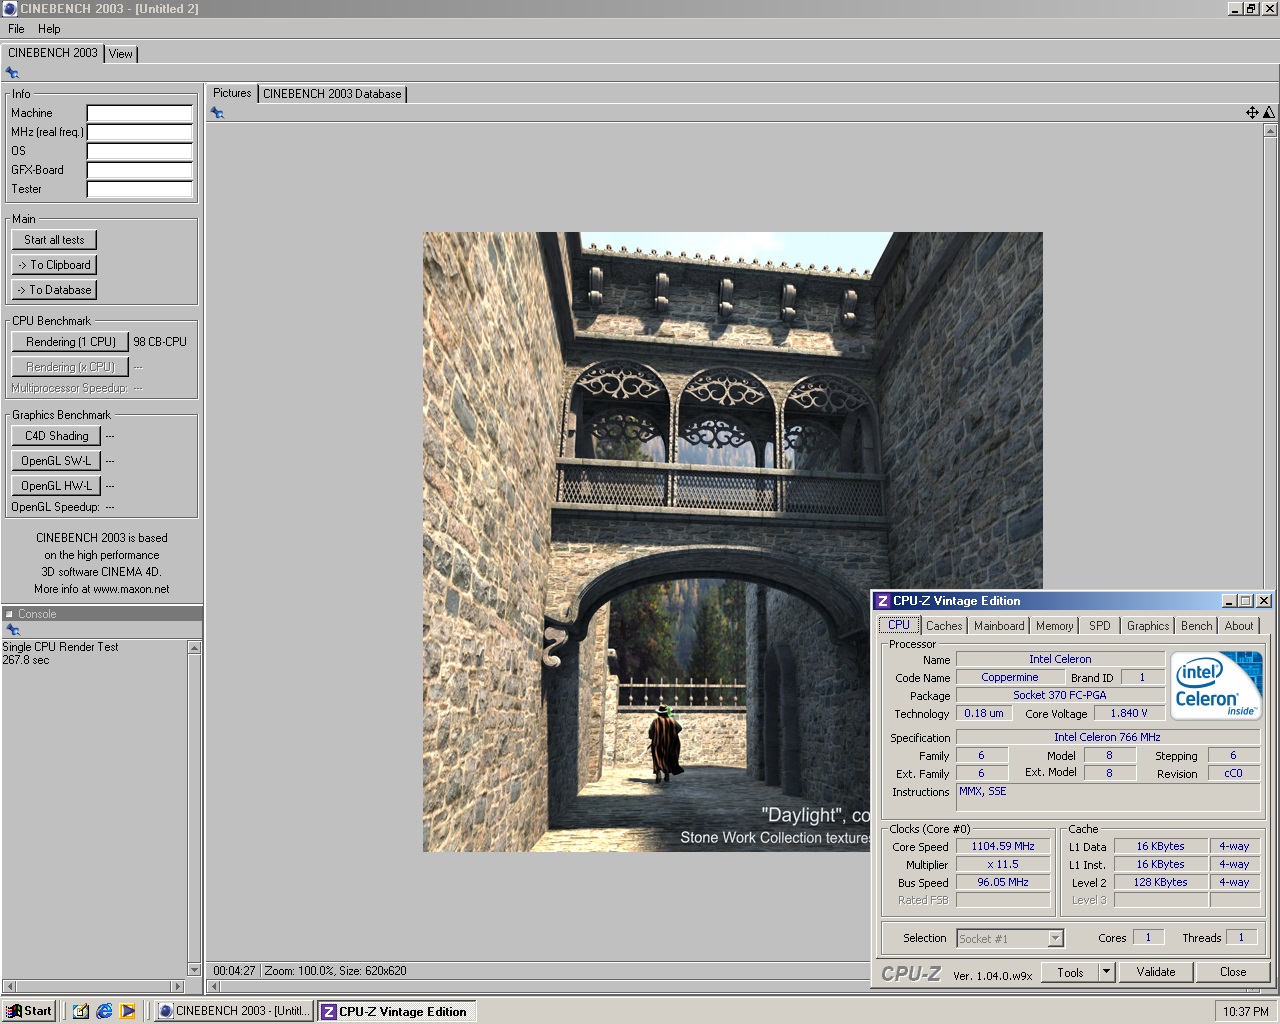
Task: Open the Bench tab in CPU-Z
Action: (x=1197, y=626)
